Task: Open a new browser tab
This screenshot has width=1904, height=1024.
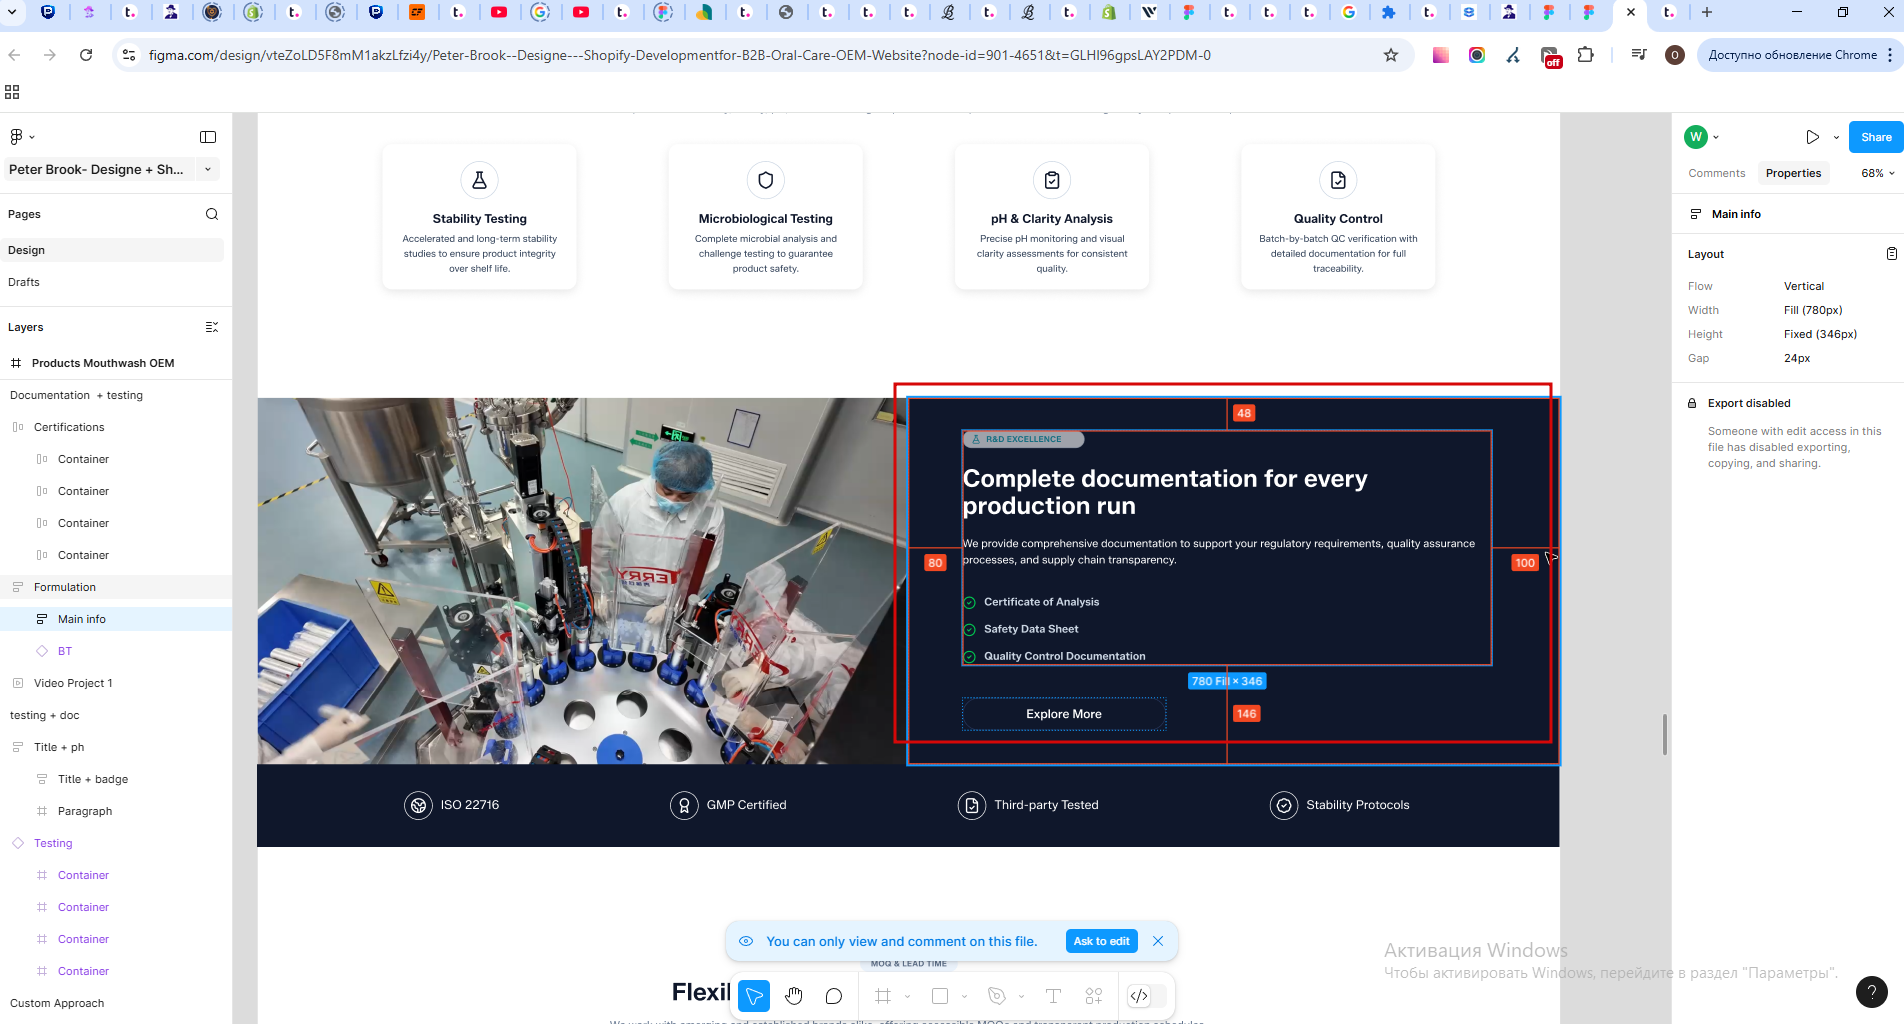Action: click(x=1707, y=12)
